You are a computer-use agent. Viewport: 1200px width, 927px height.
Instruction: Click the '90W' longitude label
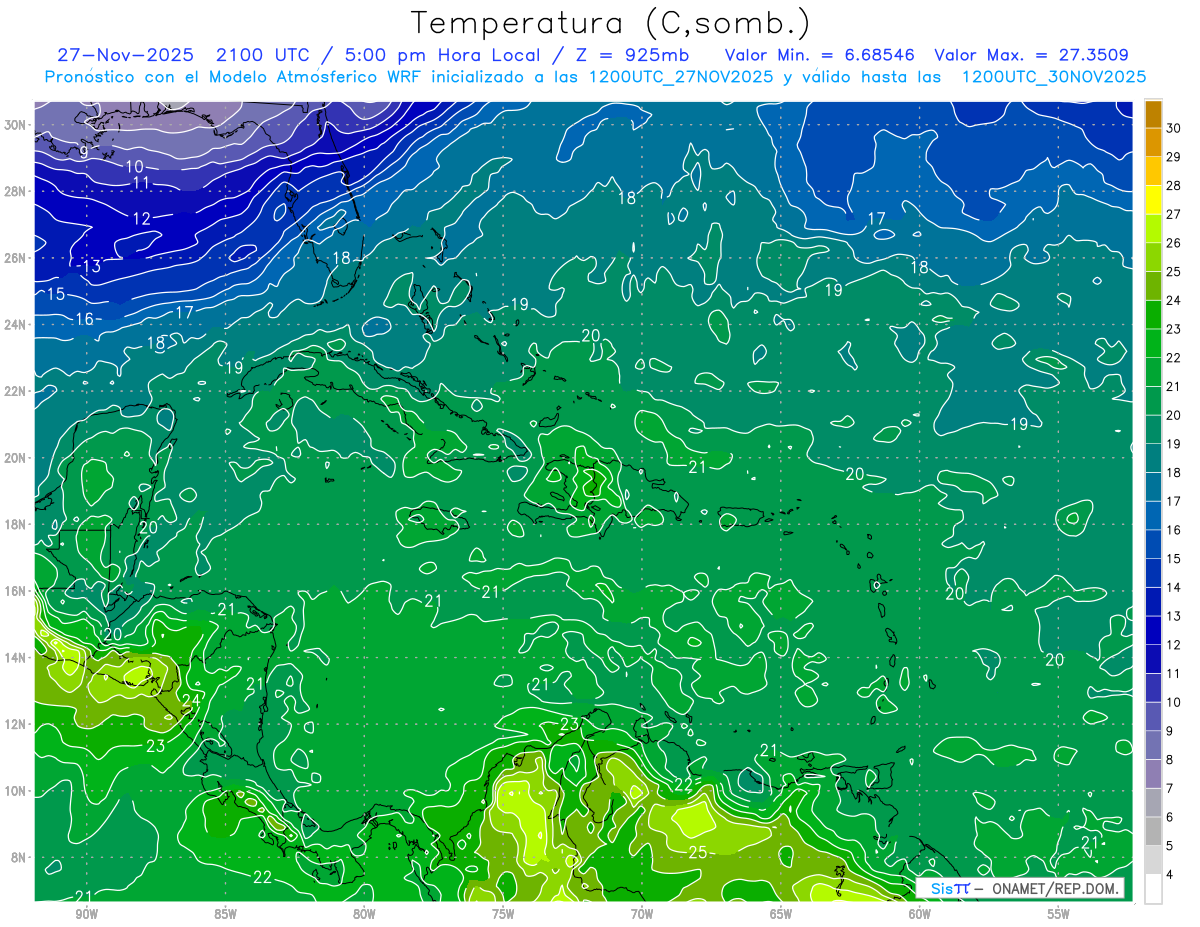(86, 914)
